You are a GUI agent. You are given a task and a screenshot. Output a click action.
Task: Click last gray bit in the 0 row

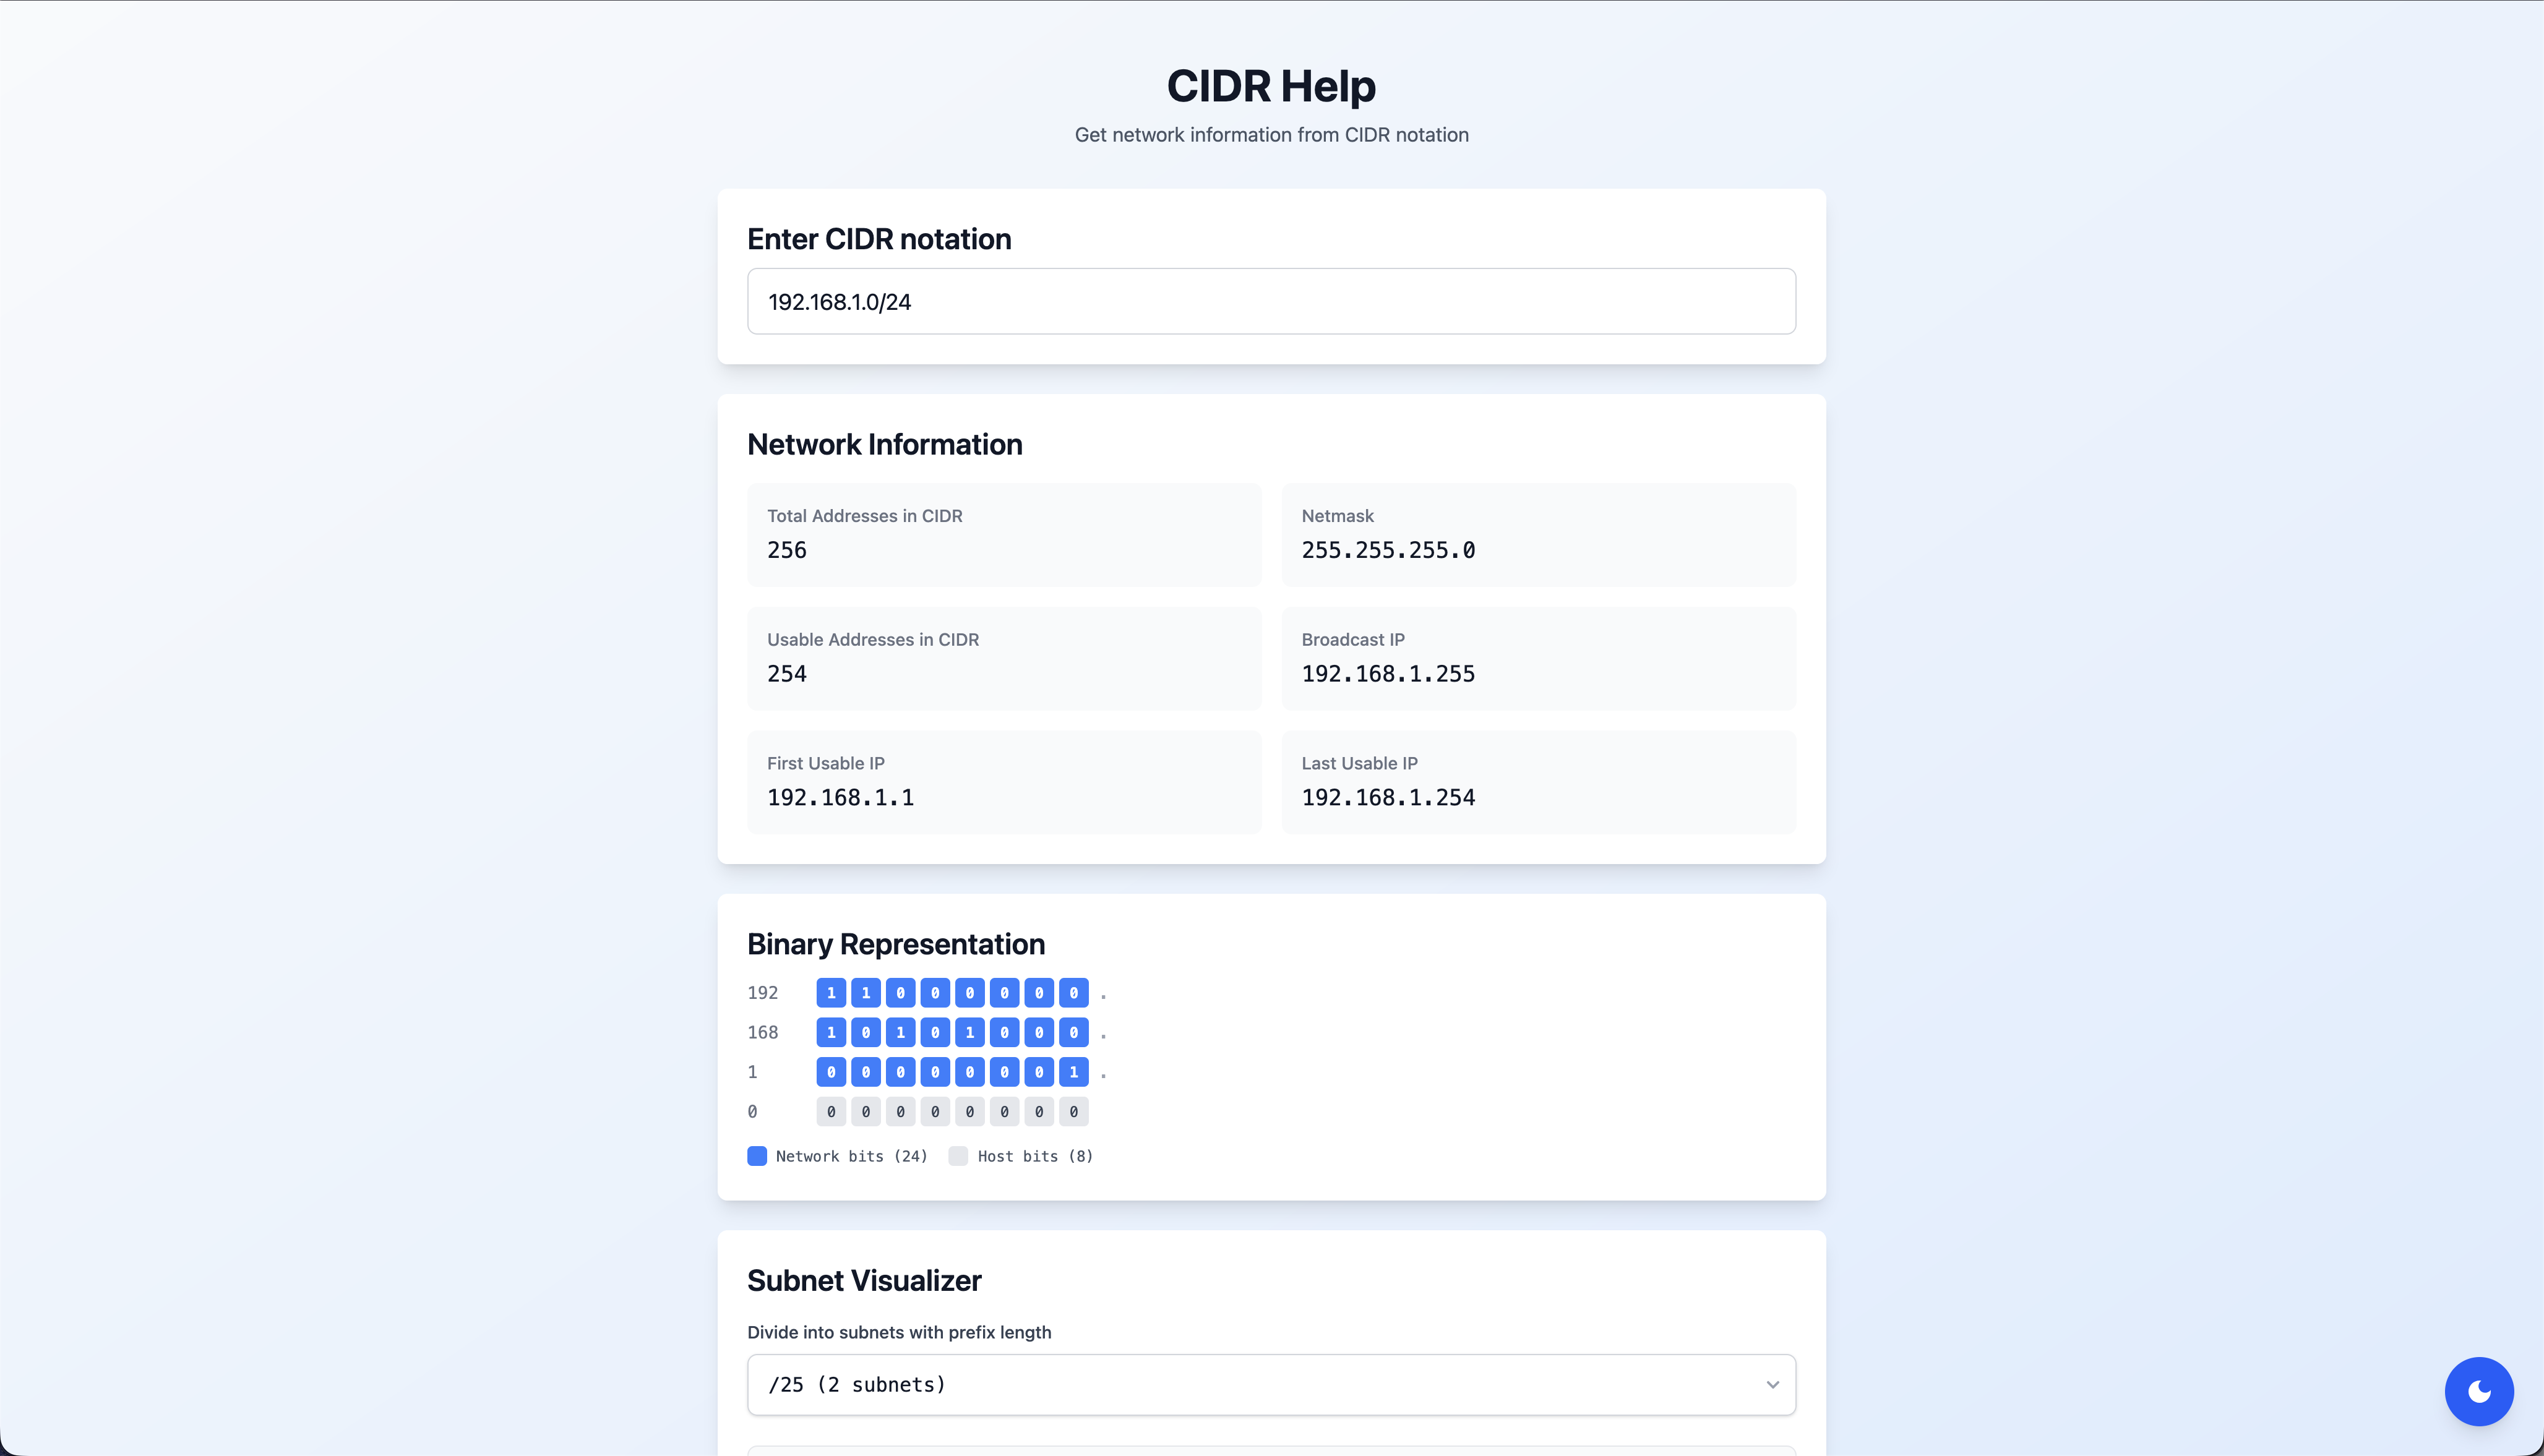1073,1111
